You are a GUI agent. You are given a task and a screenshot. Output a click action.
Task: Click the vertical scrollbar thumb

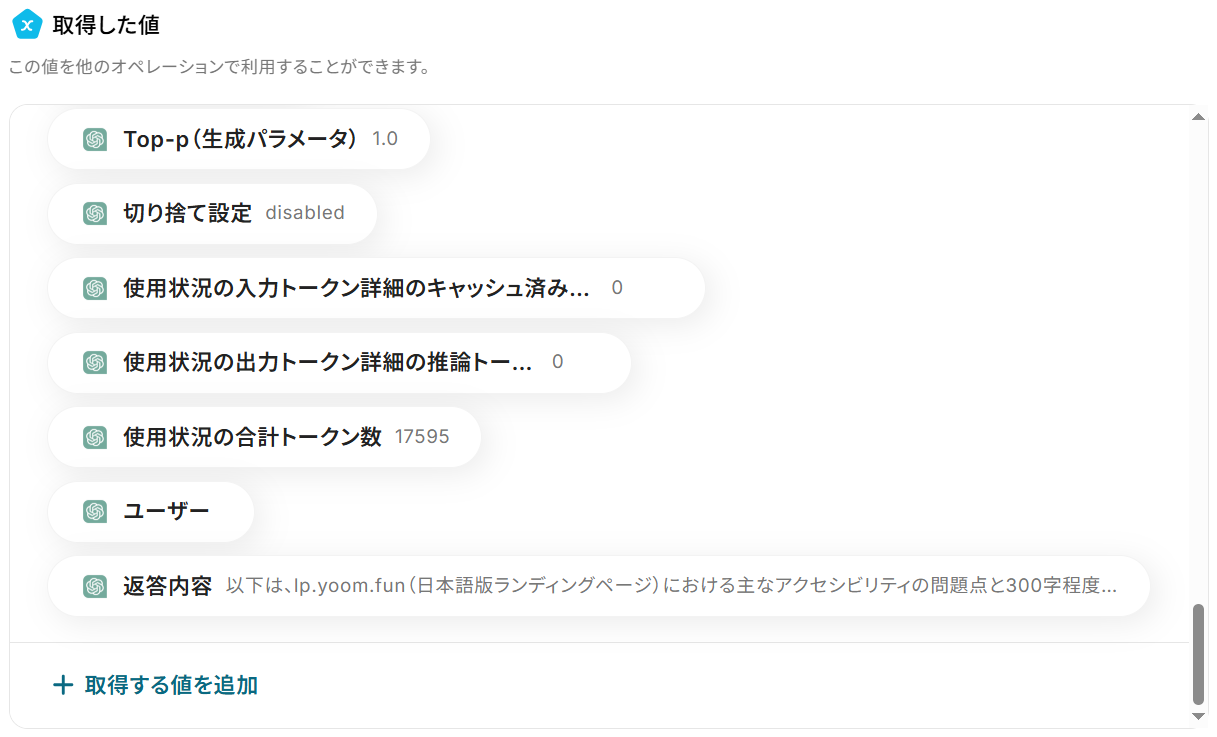click(1199, 655)
